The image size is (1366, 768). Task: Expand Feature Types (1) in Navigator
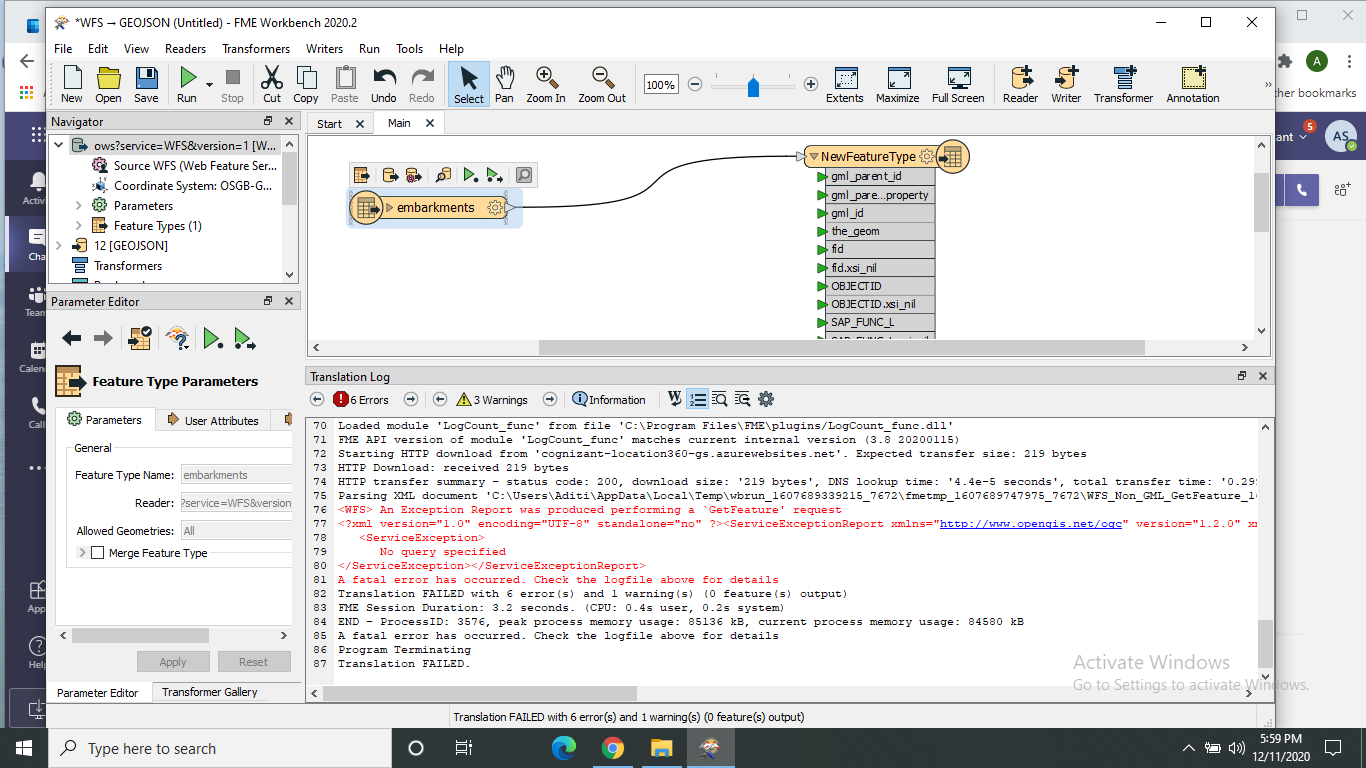[78, 225]
